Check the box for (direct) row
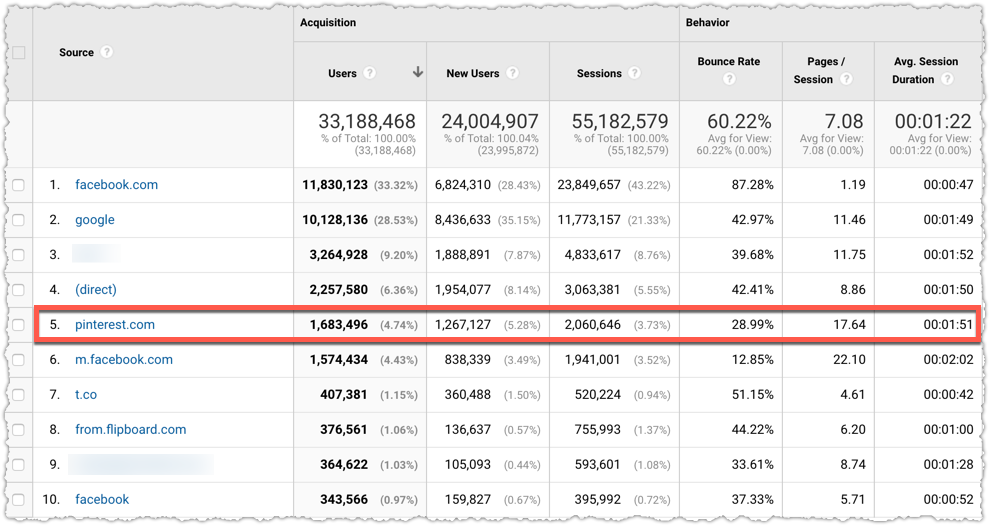This screenshot has height=525, width=989. (x=18, y=290)
